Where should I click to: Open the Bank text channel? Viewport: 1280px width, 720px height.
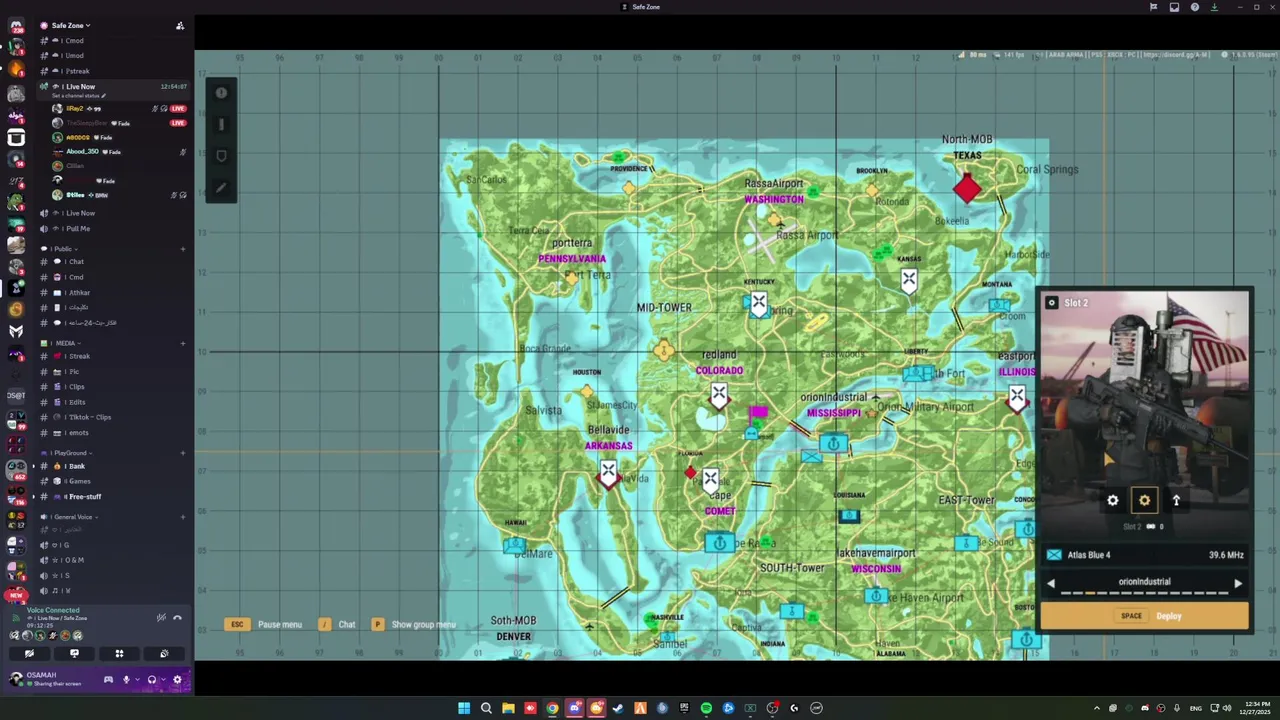click(x=112, y=466)
